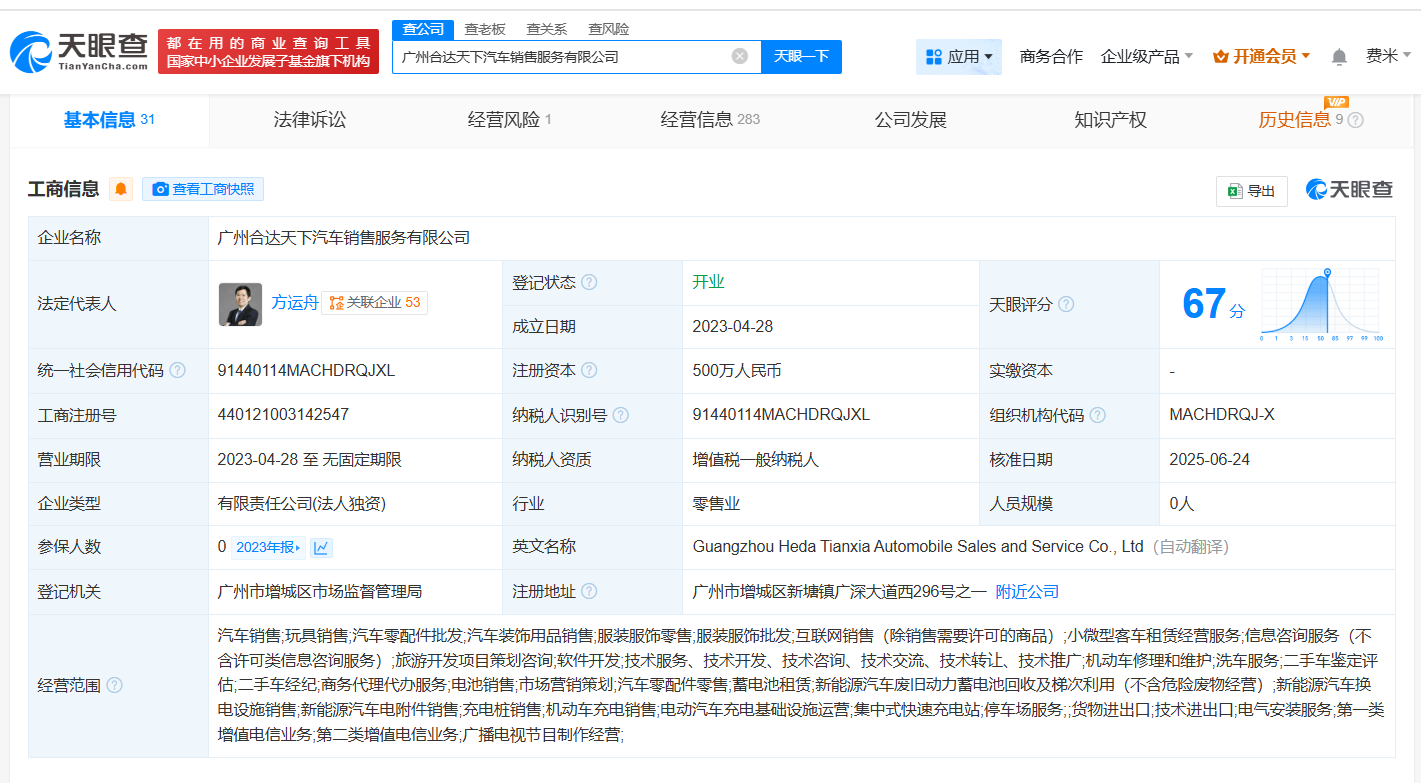
Task: Click the notification bell icon in header
Action: coord(1339,57)
